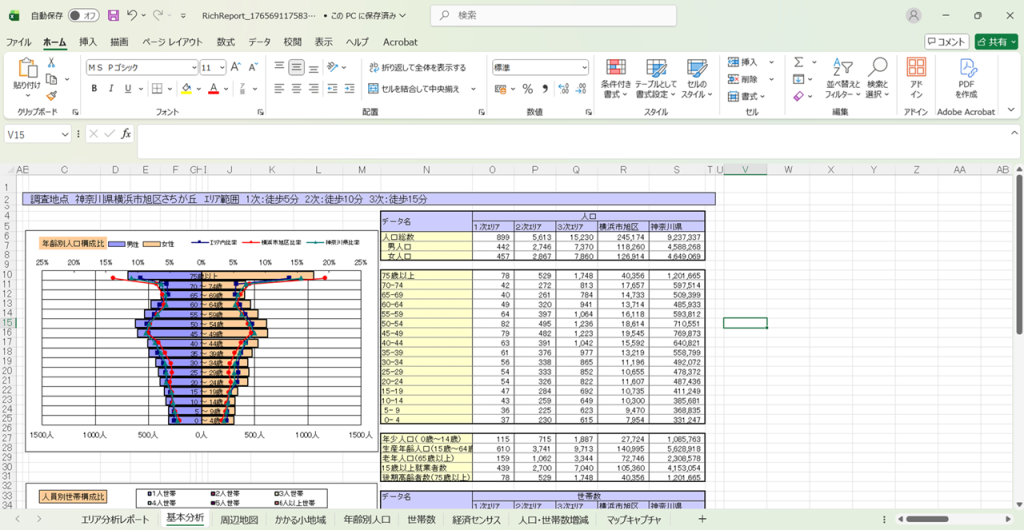Open the 挿入 ribbon tab
The width and height of the screenshot is (1024, 530).
tap(88, 42)
